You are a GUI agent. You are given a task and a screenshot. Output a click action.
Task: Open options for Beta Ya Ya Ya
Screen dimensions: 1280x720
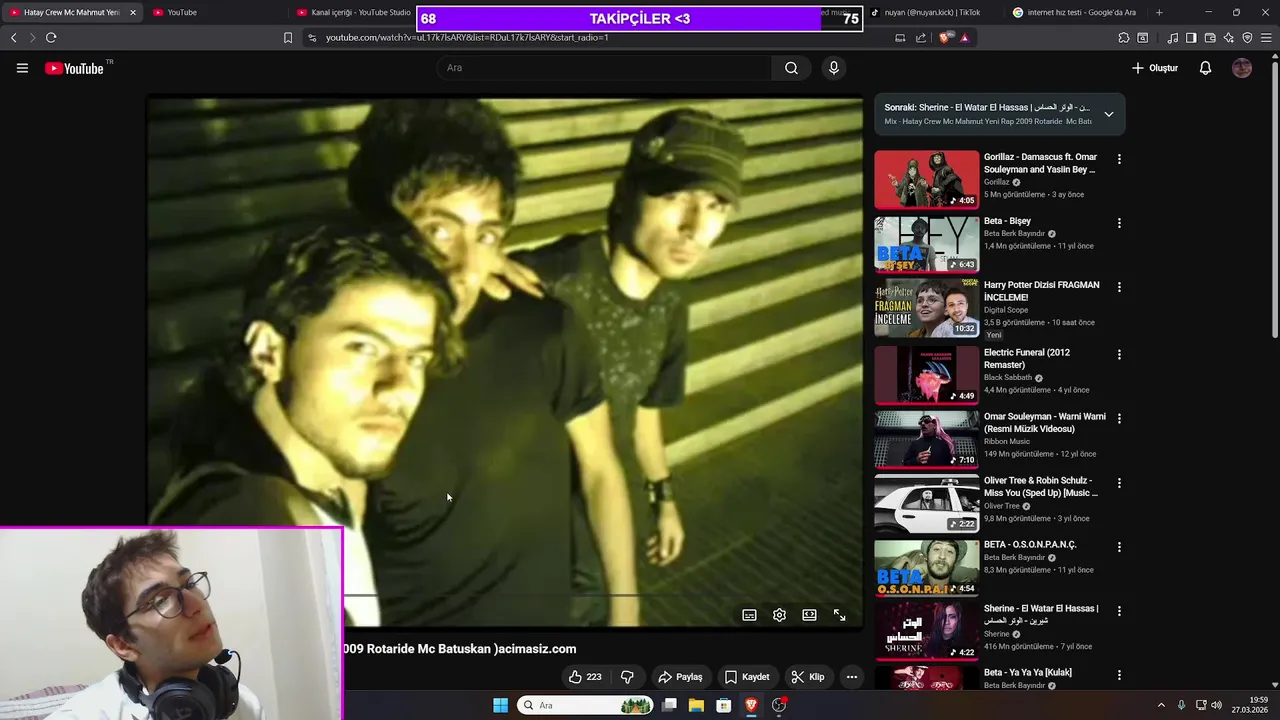click(1119, 675)
